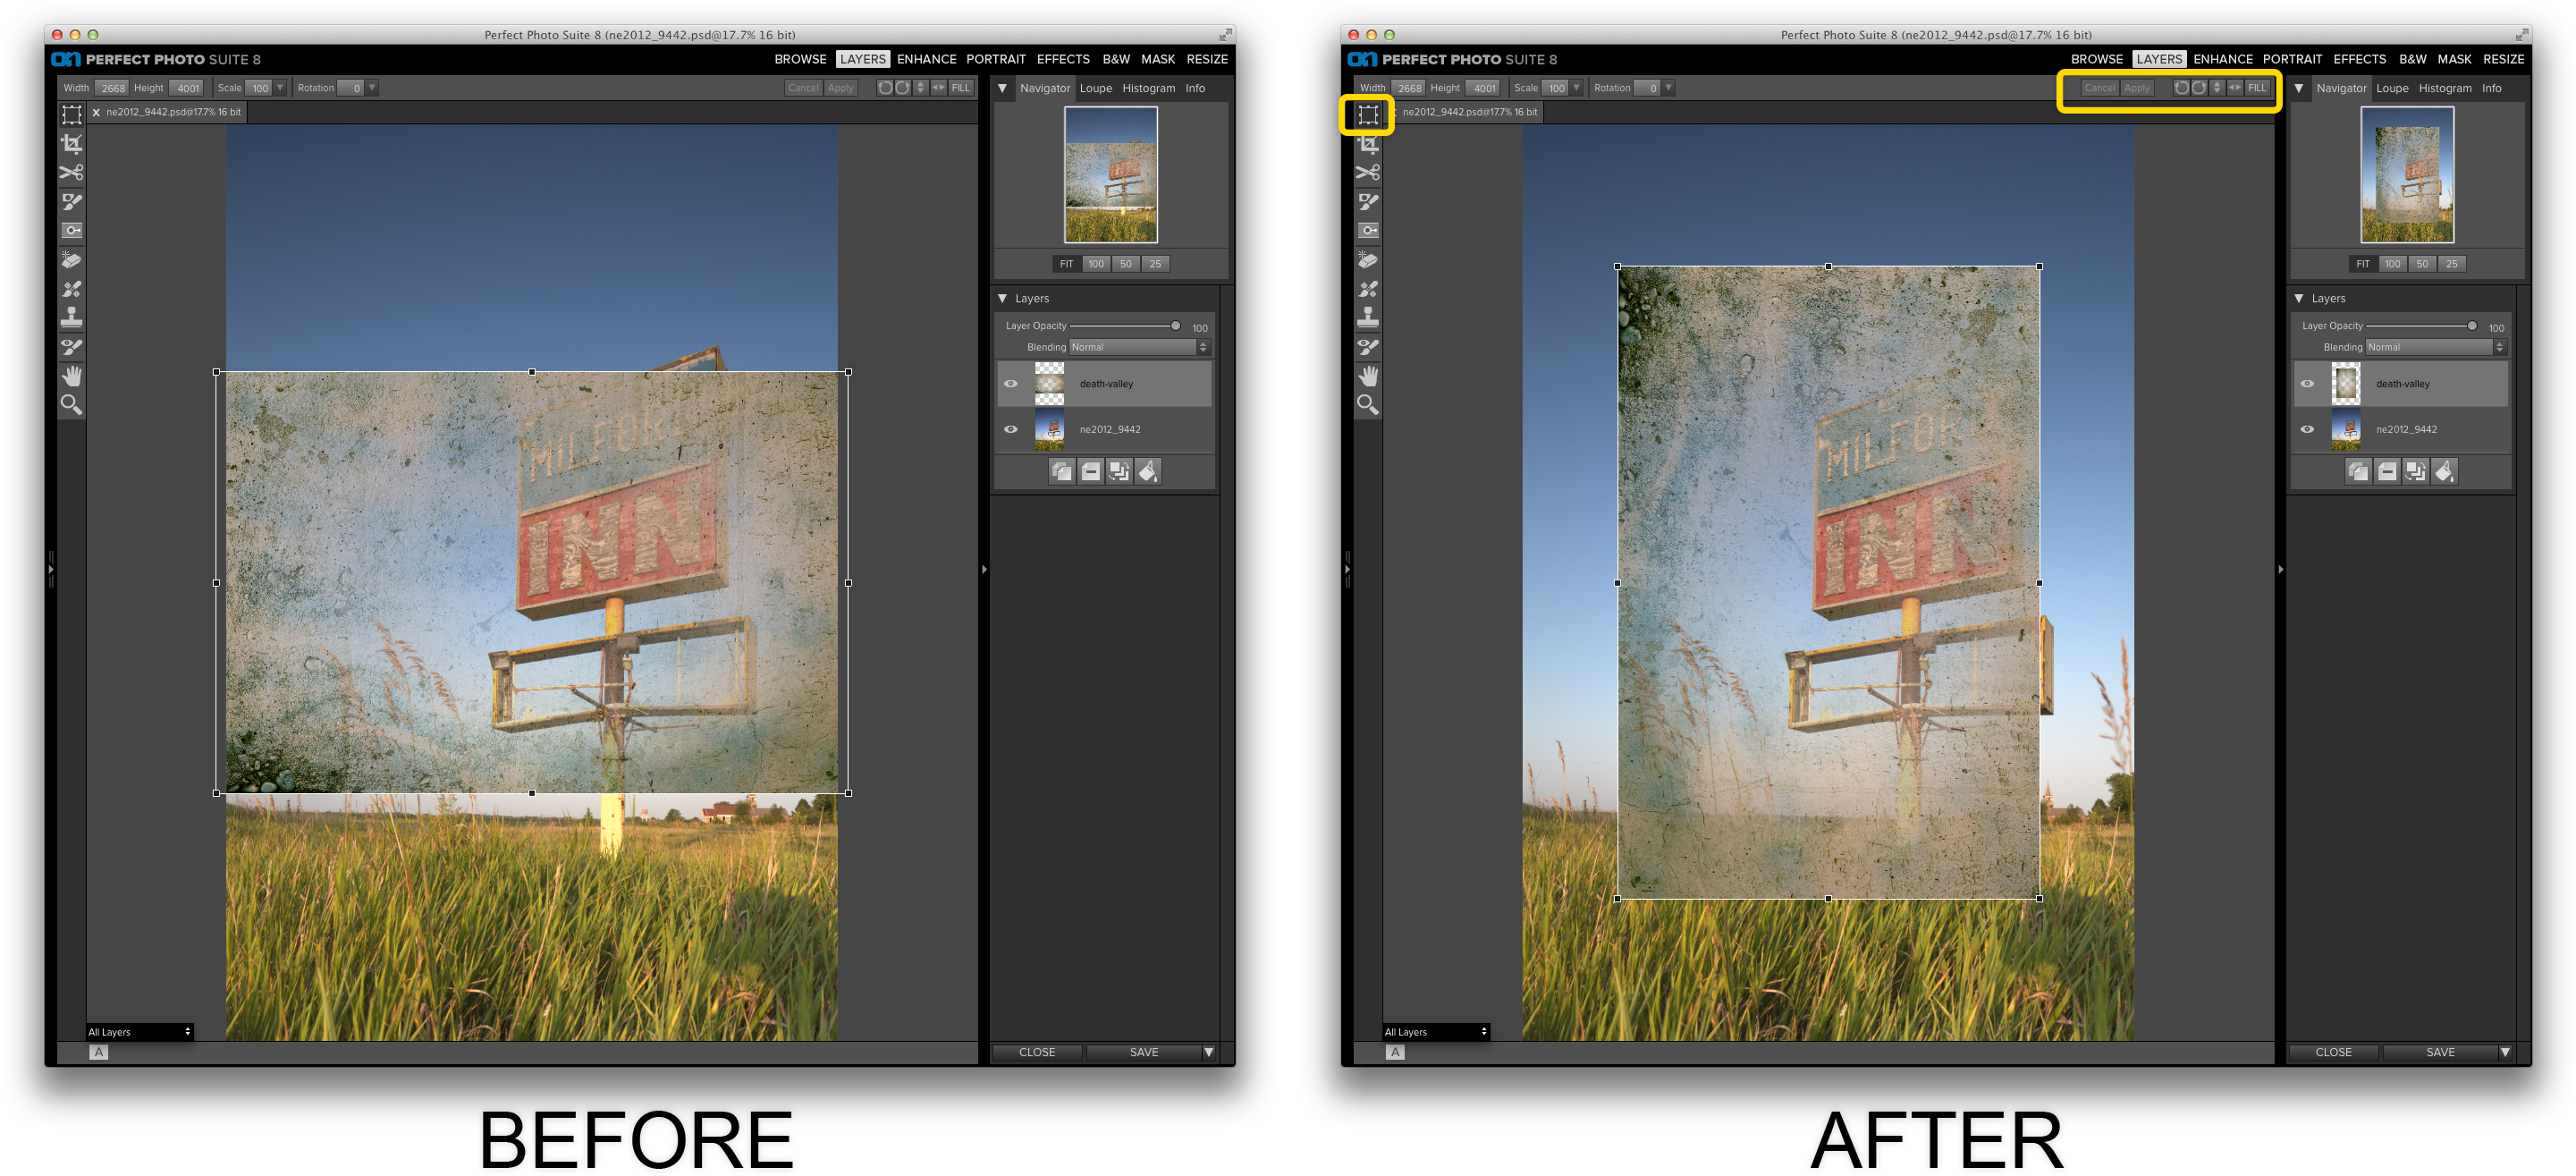Collapse the Layers pane in AFTER window

click(x=2298, y=299)
